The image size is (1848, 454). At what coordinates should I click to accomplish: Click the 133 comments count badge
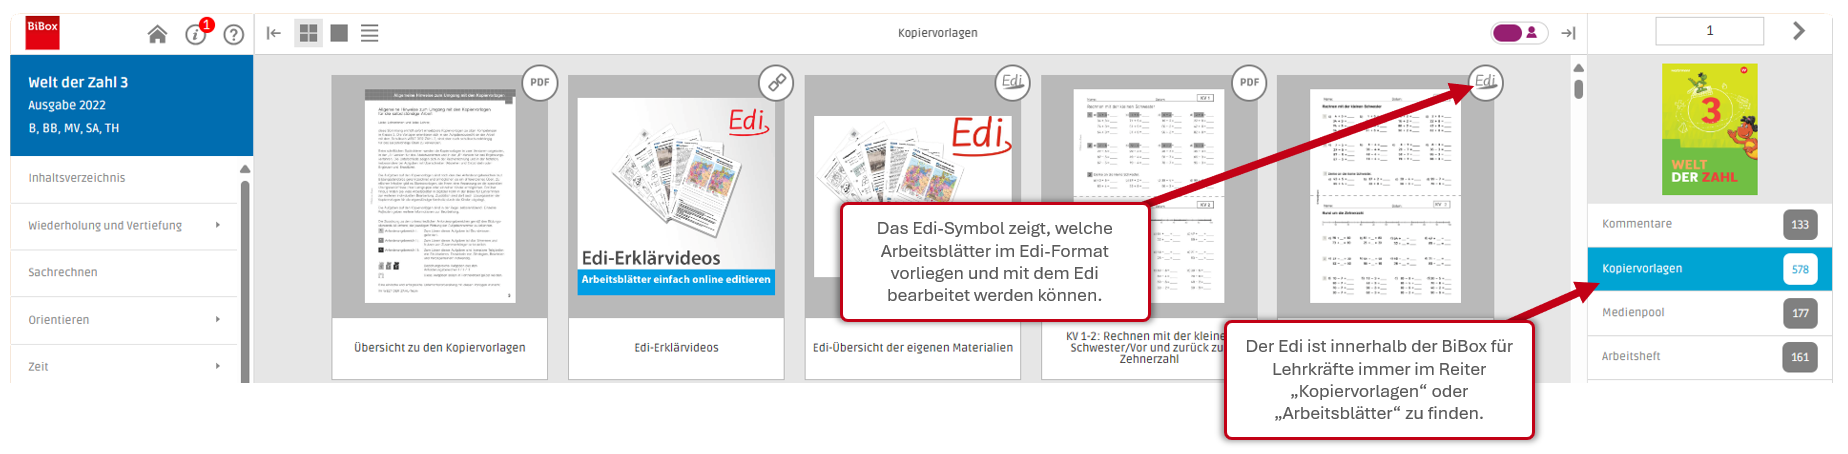click(x=1800, y=224)
